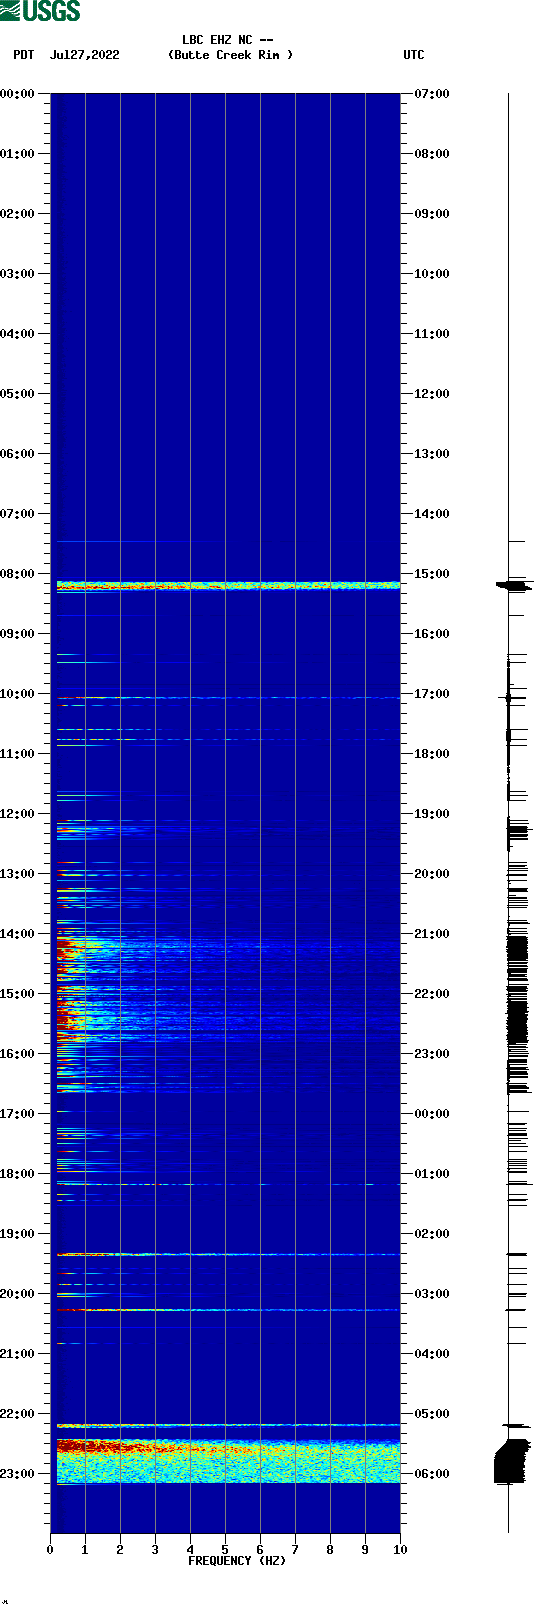Click the PDT '02:00' time label
The width and height of the screenshot is (552, 1613).
[x=18, y=214]
